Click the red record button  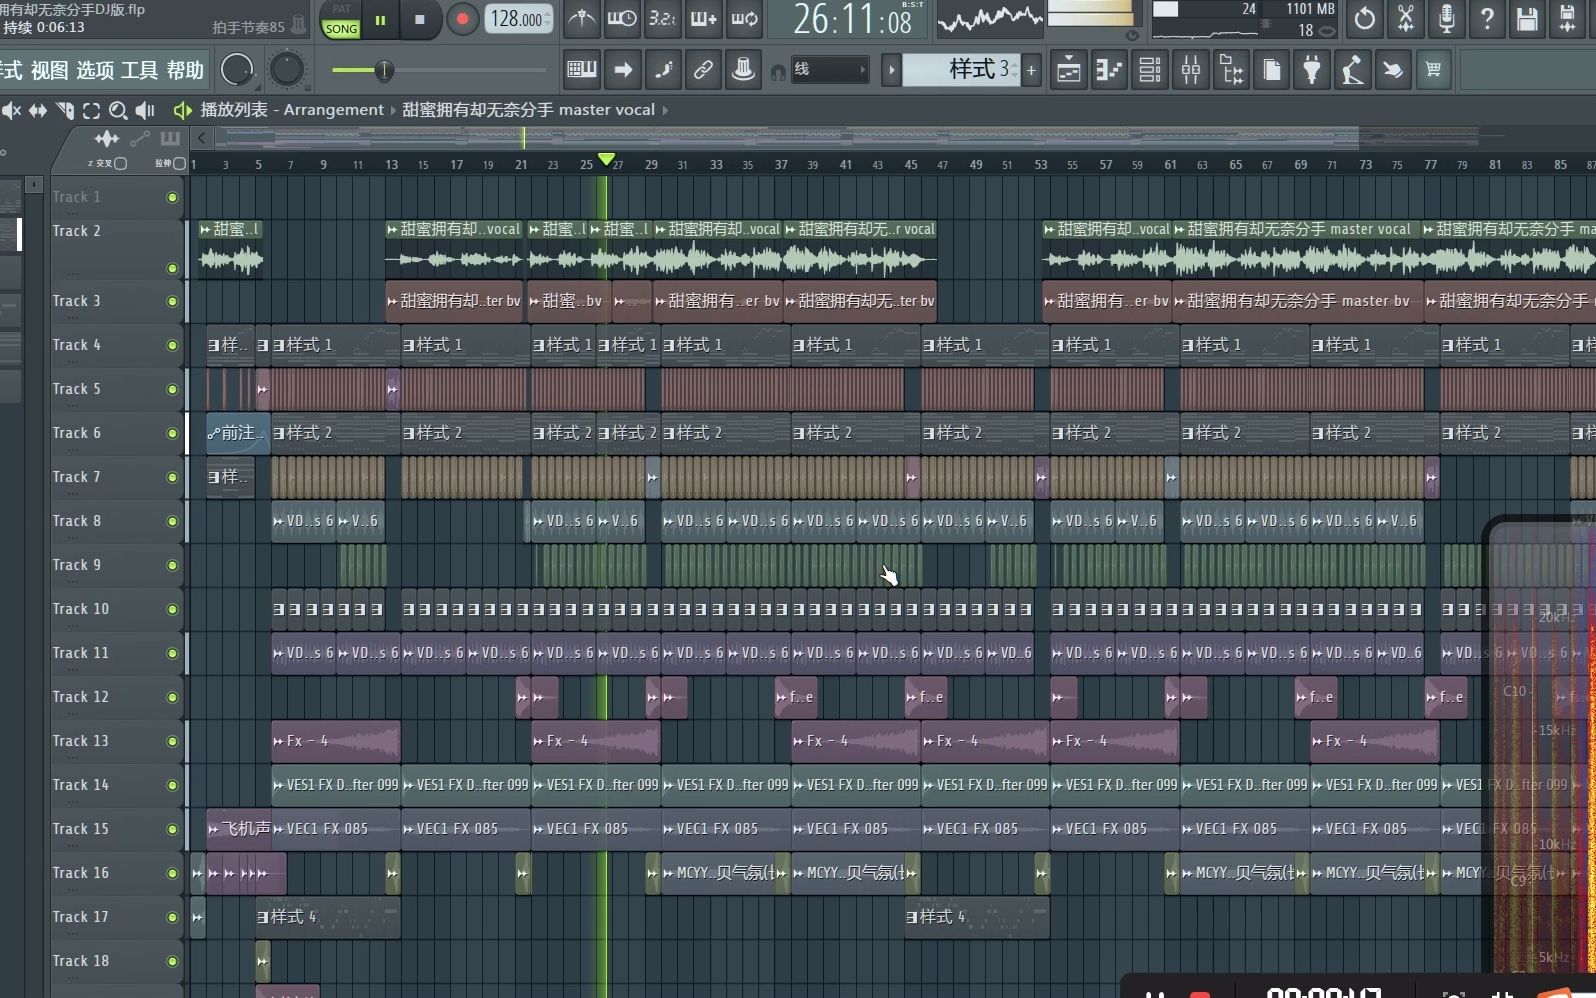462,20
